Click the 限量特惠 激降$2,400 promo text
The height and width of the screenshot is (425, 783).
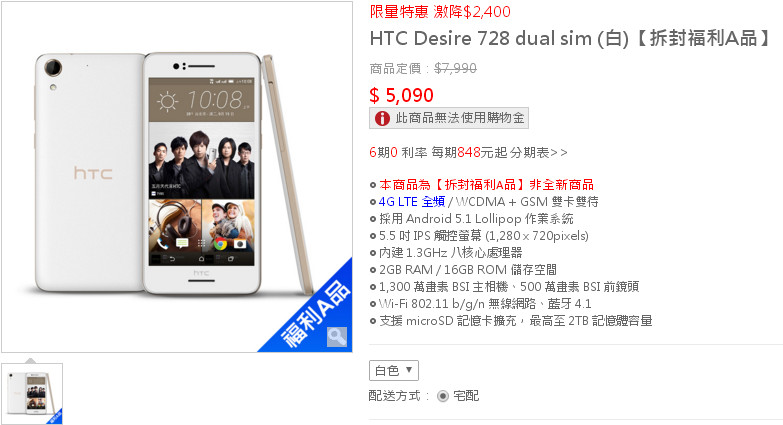coord(440,11)
